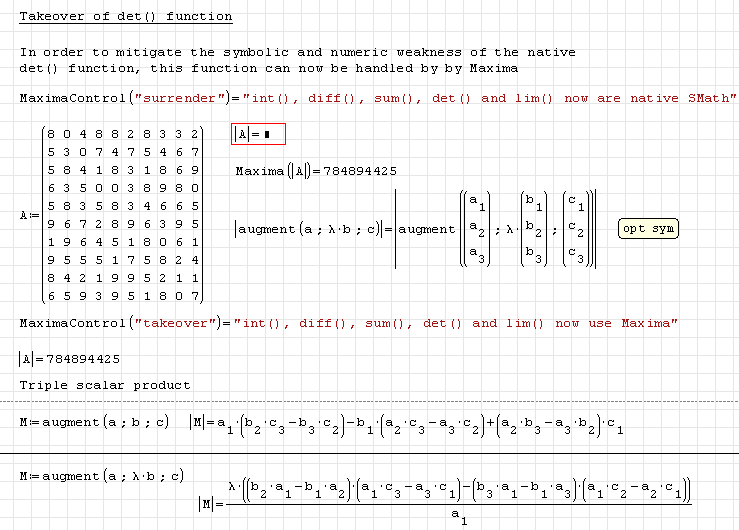Screen dimensions: 739x530
Task: Select the 10x10 matrix A definition
Action: click(x=122, y=215)
